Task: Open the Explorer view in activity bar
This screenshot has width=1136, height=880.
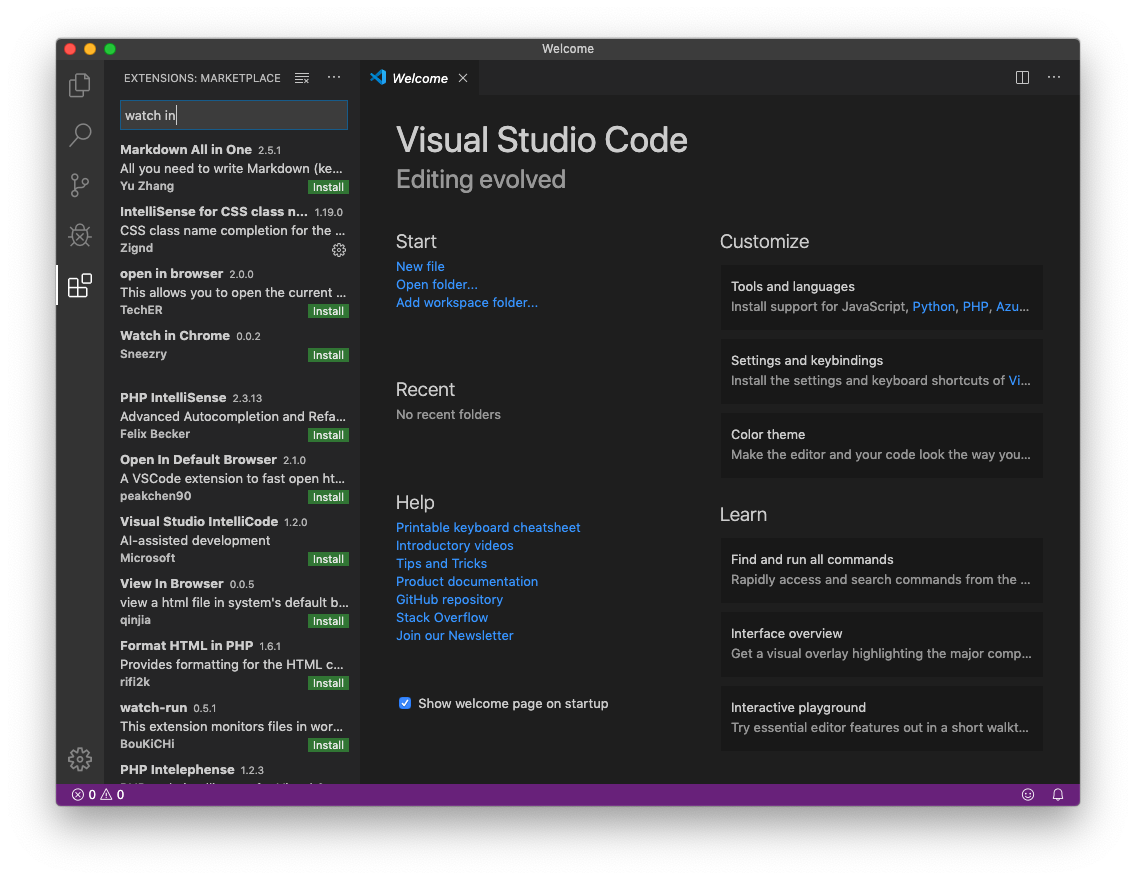Action: point(80,85)
